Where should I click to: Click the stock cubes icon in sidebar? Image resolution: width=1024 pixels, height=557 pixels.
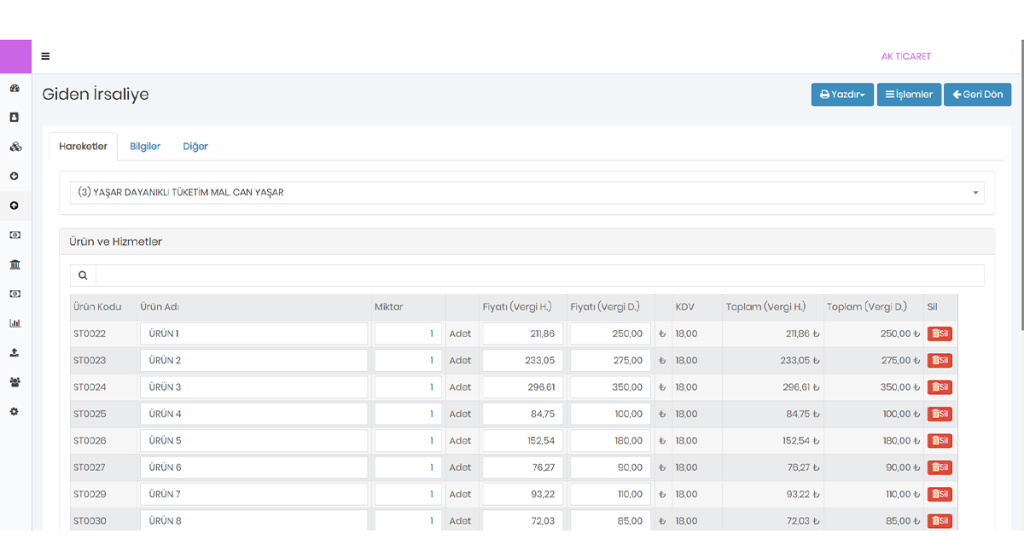click(x=15, y=147)
